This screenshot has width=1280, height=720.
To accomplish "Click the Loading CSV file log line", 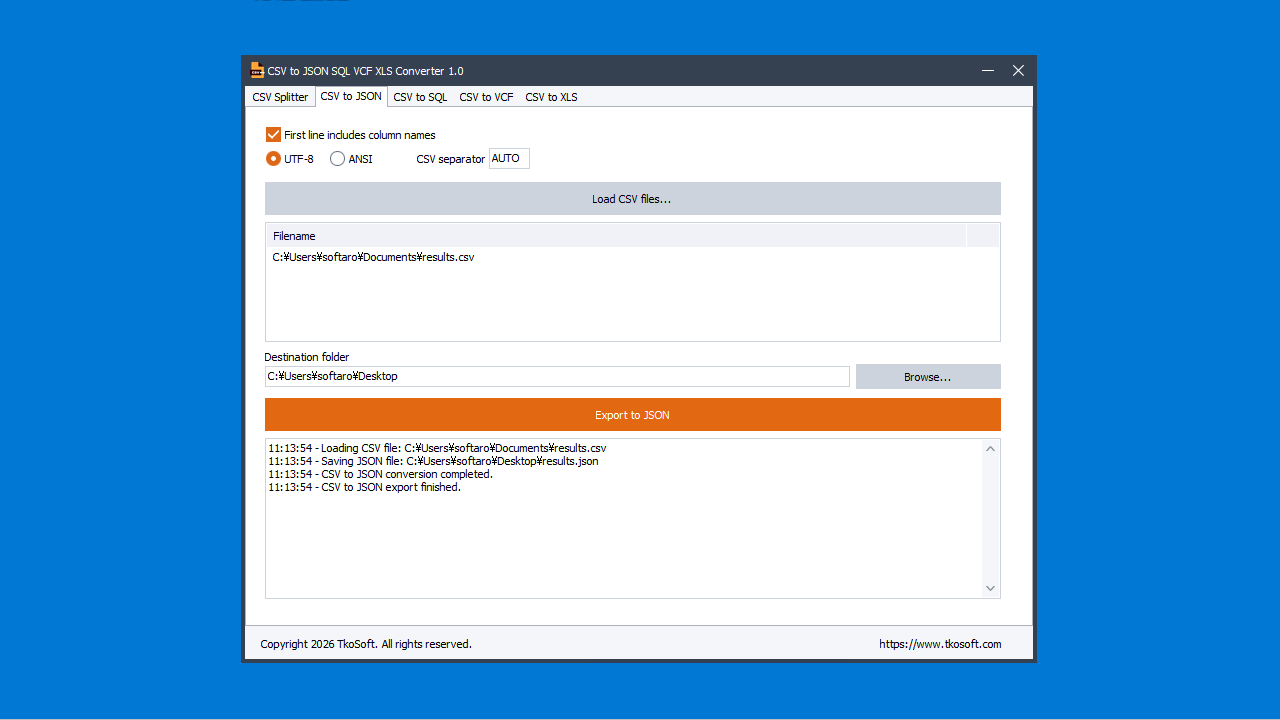I will pos(437,448).
